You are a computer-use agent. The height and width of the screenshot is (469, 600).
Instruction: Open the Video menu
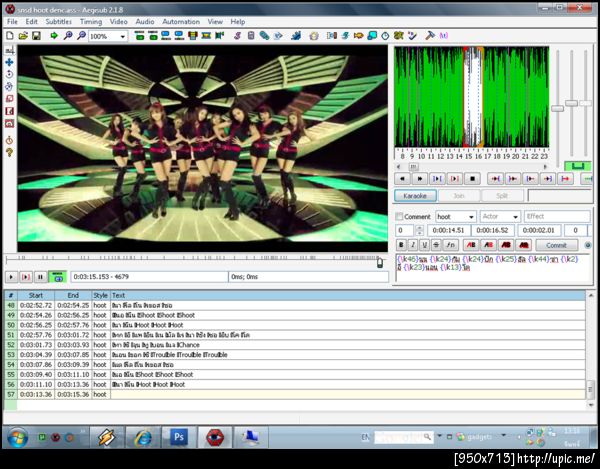(x=119, y=22)
